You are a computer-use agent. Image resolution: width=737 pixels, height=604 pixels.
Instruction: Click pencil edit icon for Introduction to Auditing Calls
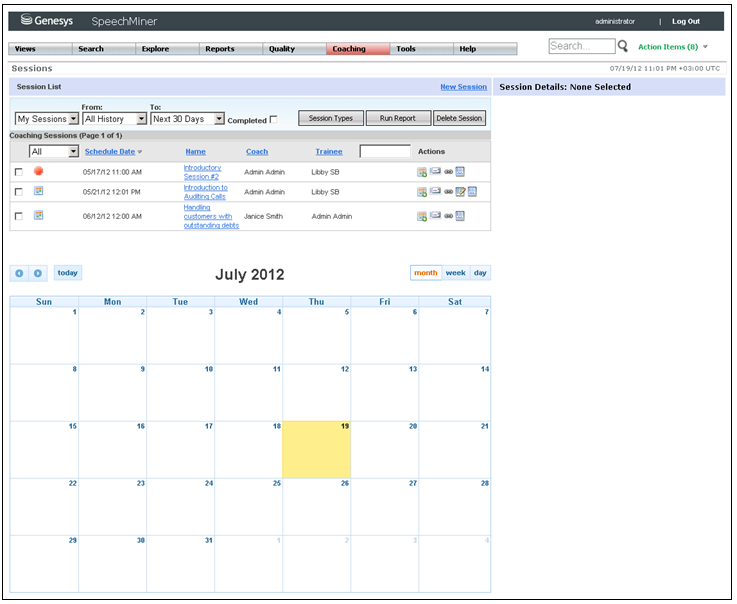460,191
